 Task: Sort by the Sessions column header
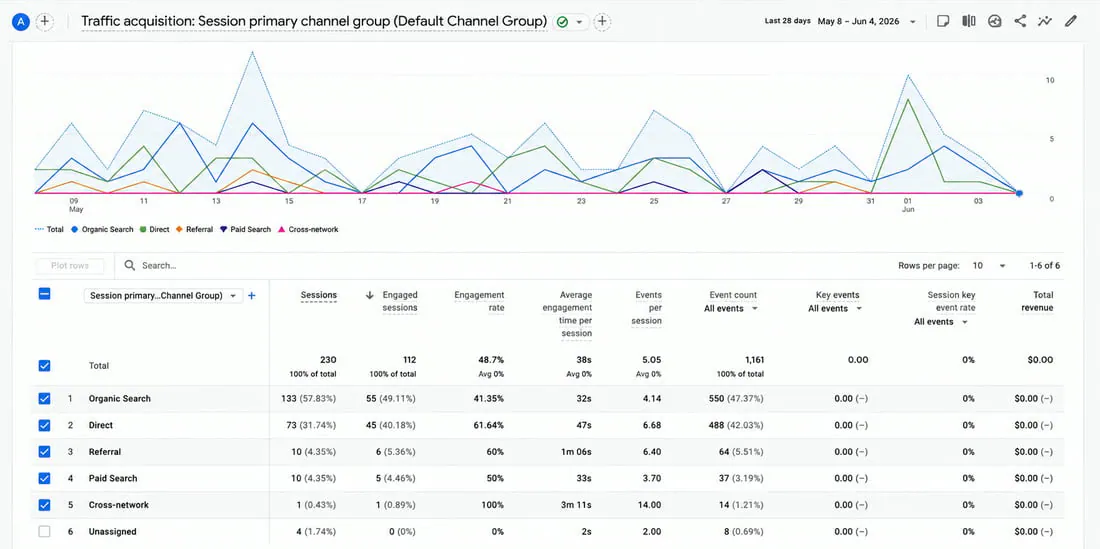(318, 295)
